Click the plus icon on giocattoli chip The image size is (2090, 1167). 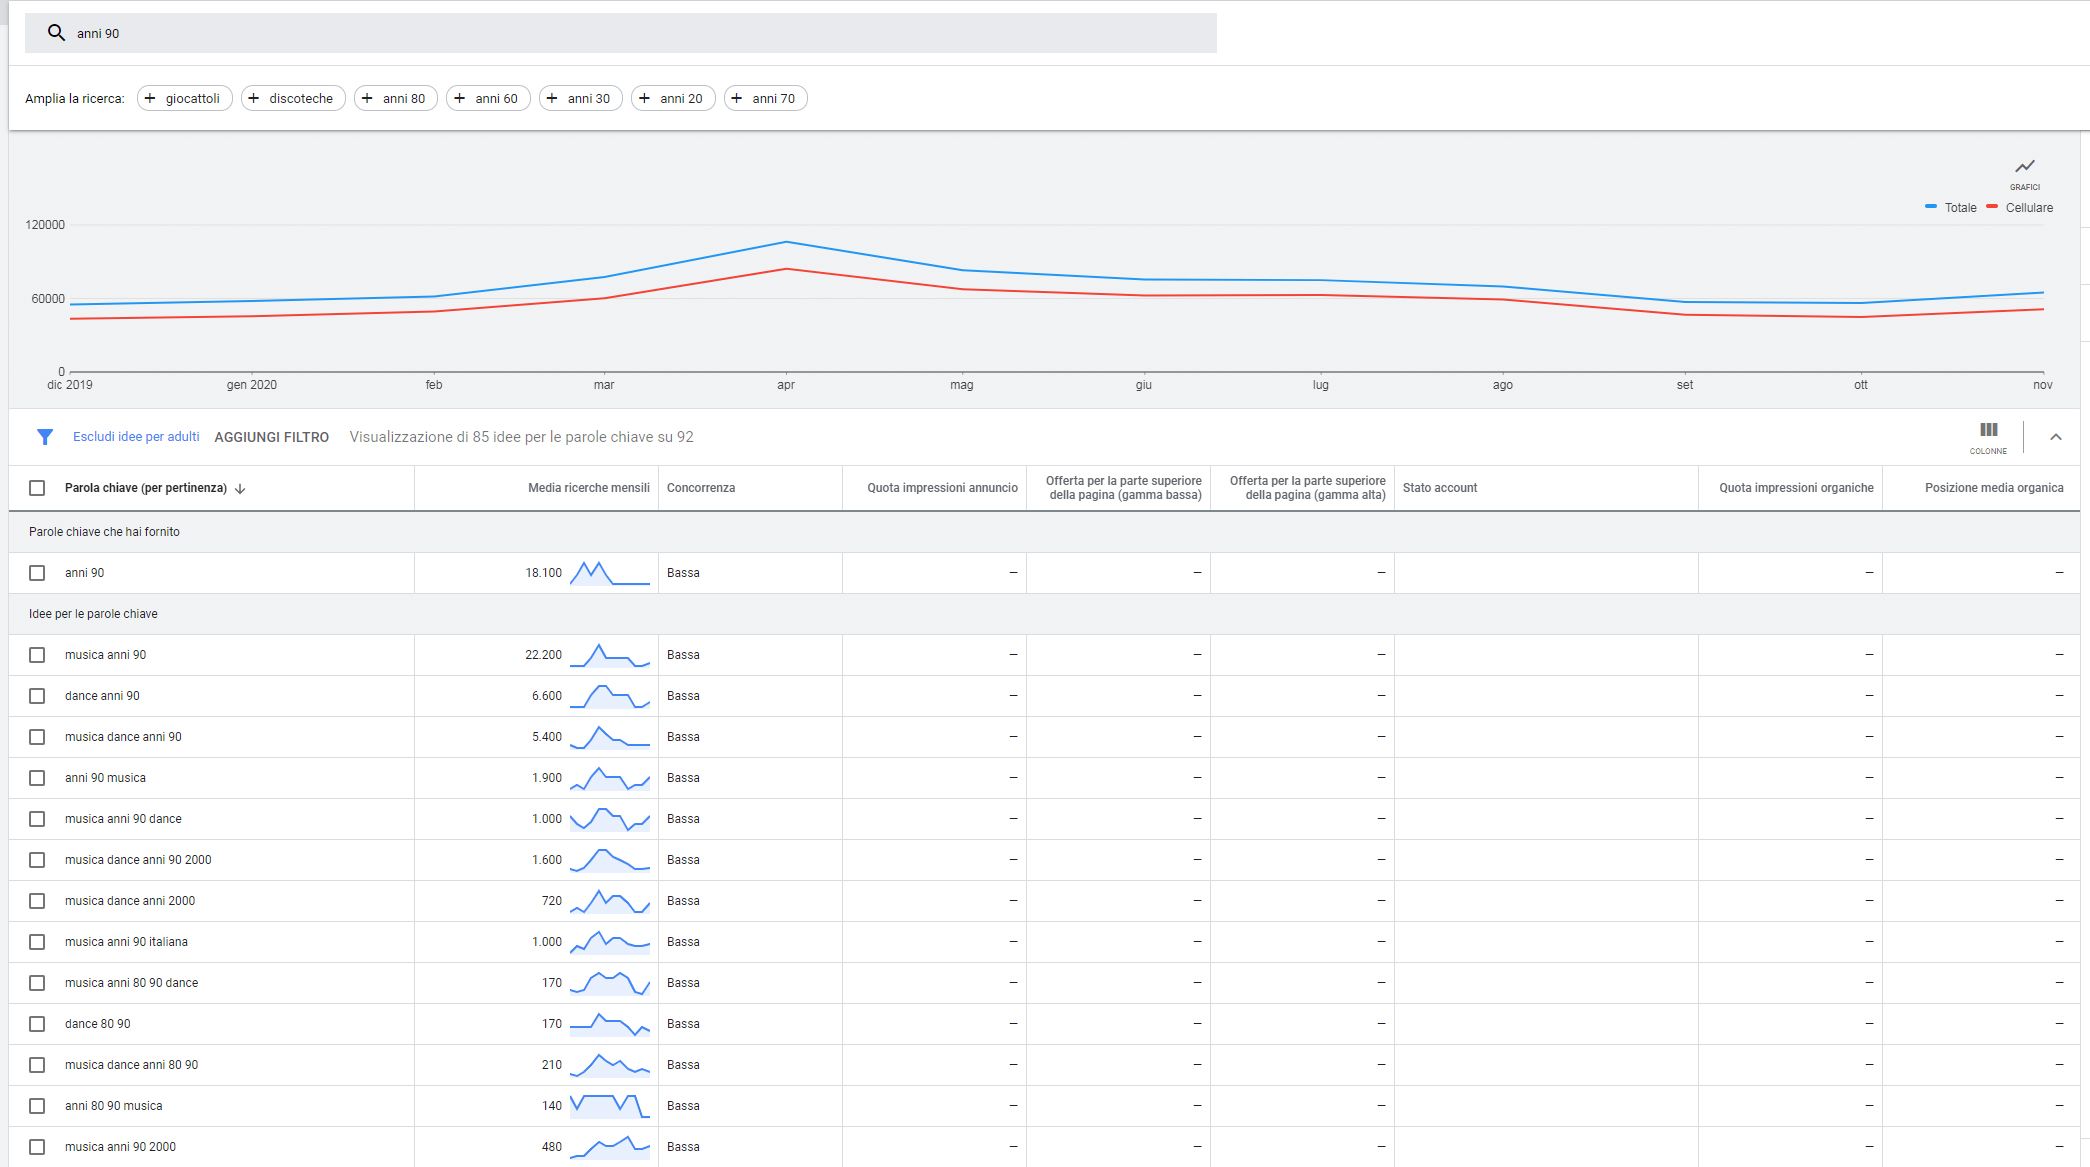pos(150,98)
